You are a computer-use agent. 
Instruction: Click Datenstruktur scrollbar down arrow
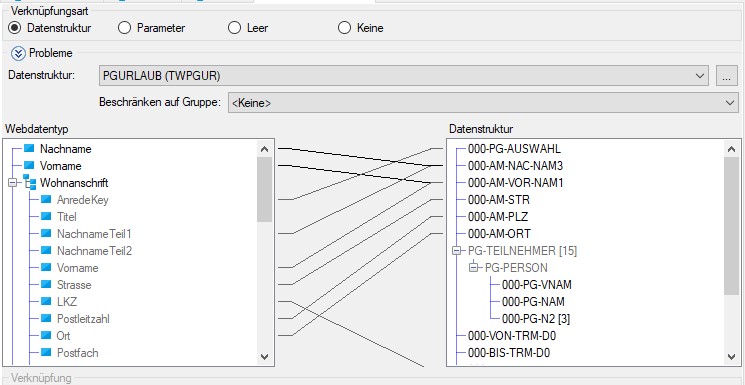[732, 356]
